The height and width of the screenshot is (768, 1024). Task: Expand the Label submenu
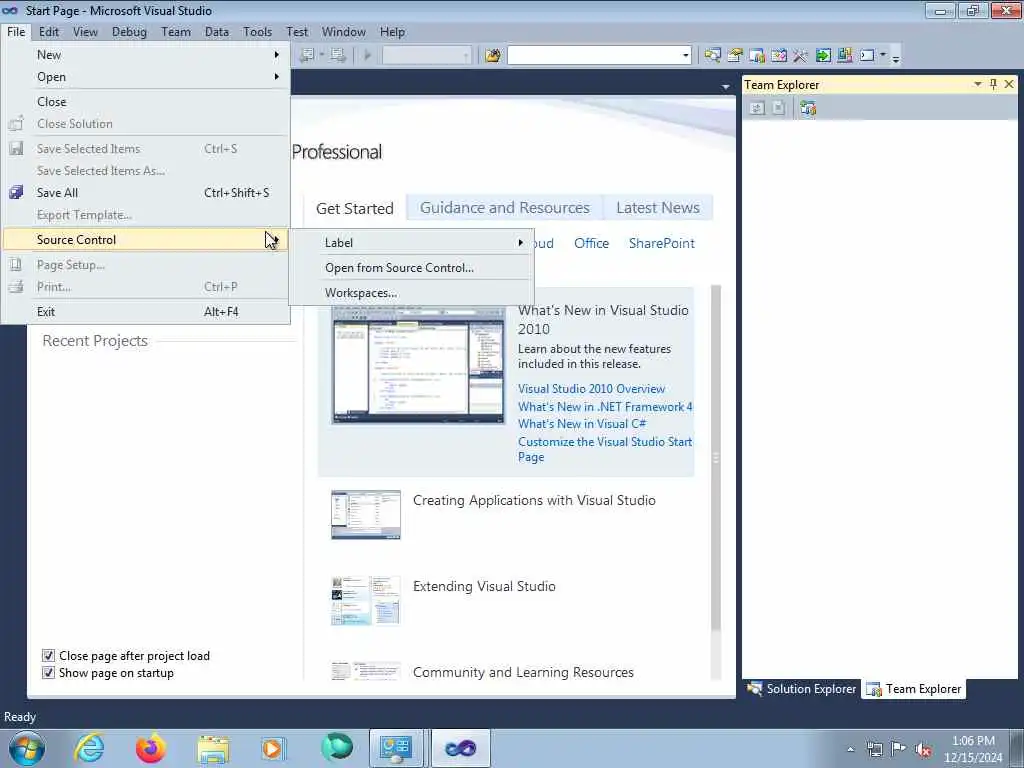pos(412,243)
